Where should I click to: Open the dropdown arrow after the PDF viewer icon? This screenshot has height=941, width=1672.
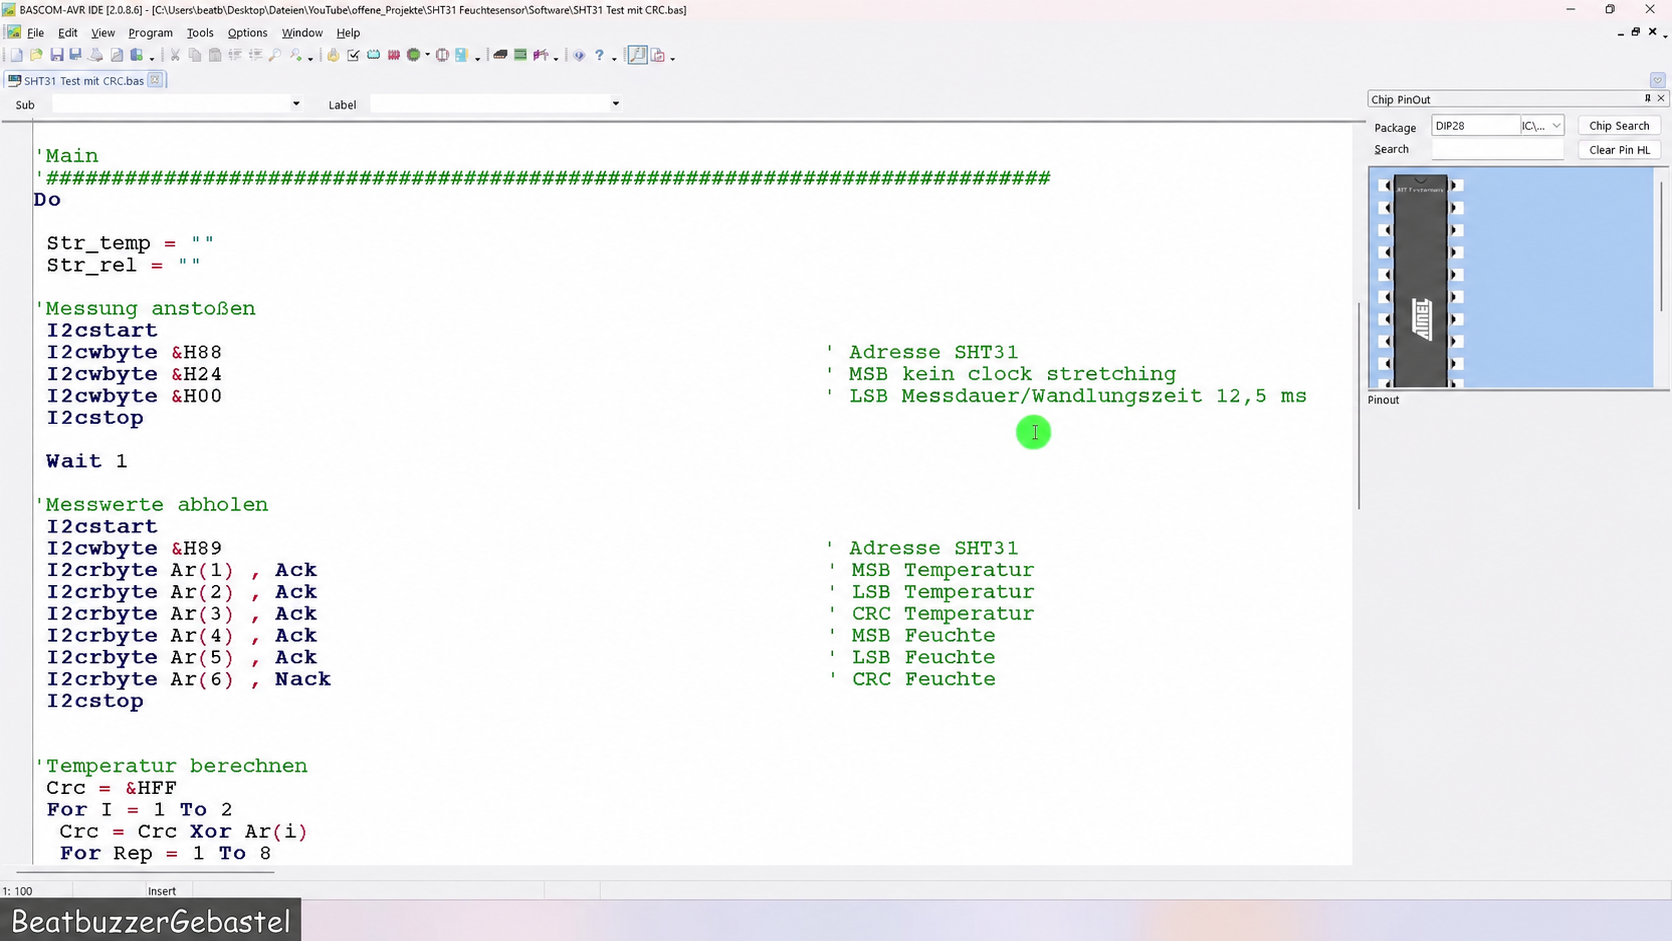pyautogui.click(x=672, y=58)
